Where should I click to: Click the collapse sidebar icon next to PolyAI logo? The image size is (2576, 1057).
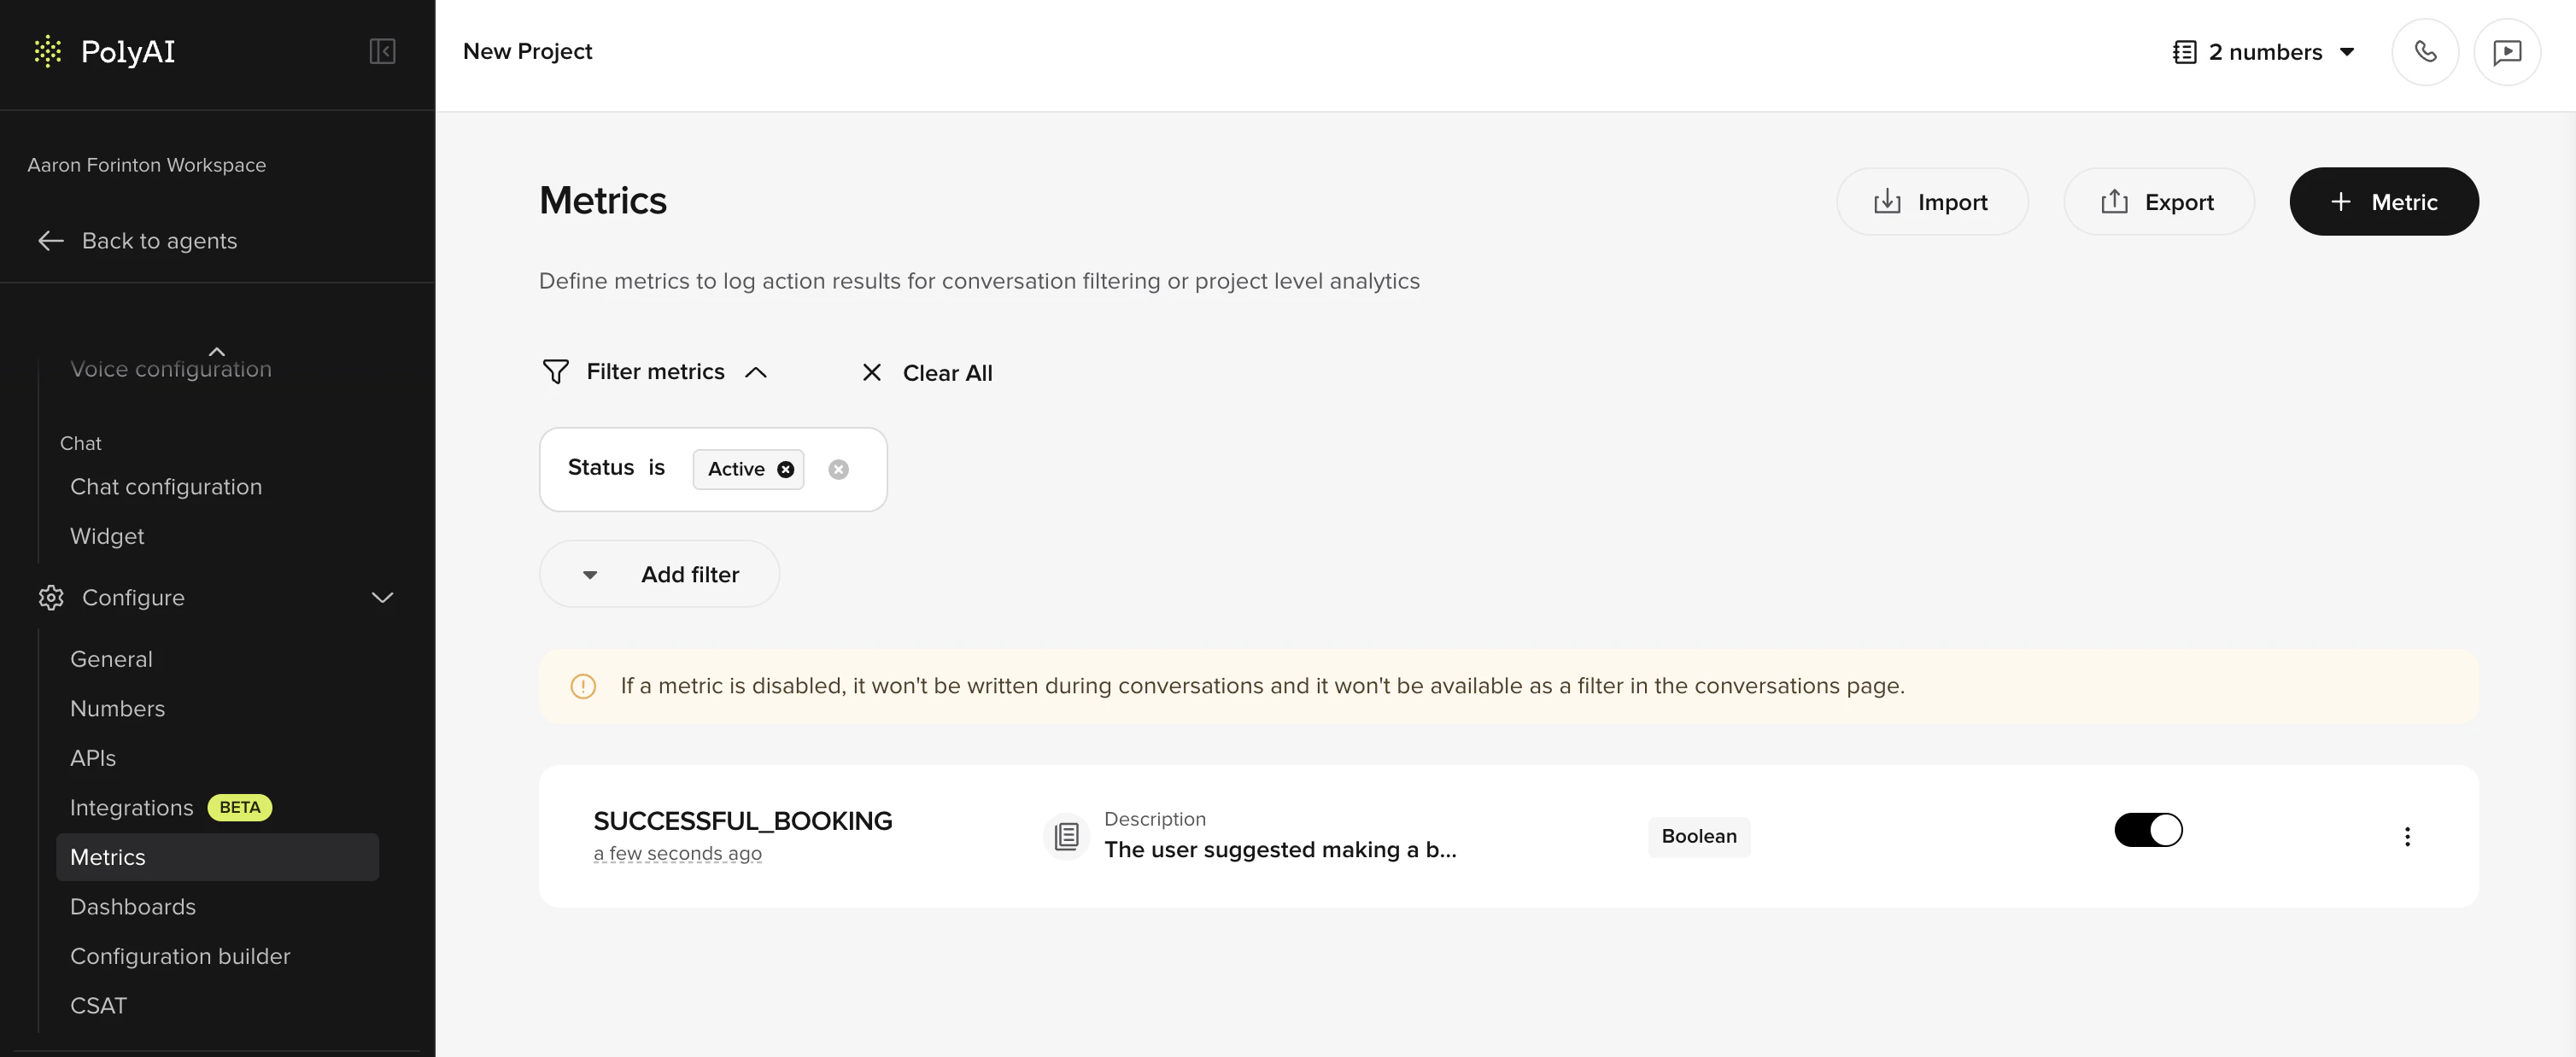[x=381, y=51]
